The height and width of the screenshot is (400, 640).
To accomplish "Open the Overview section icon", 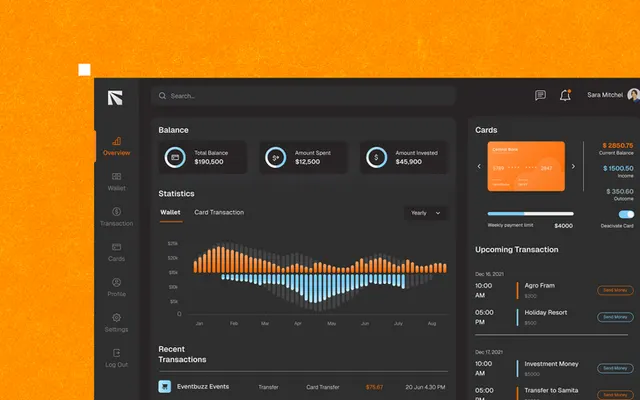I will pos(116,141).
